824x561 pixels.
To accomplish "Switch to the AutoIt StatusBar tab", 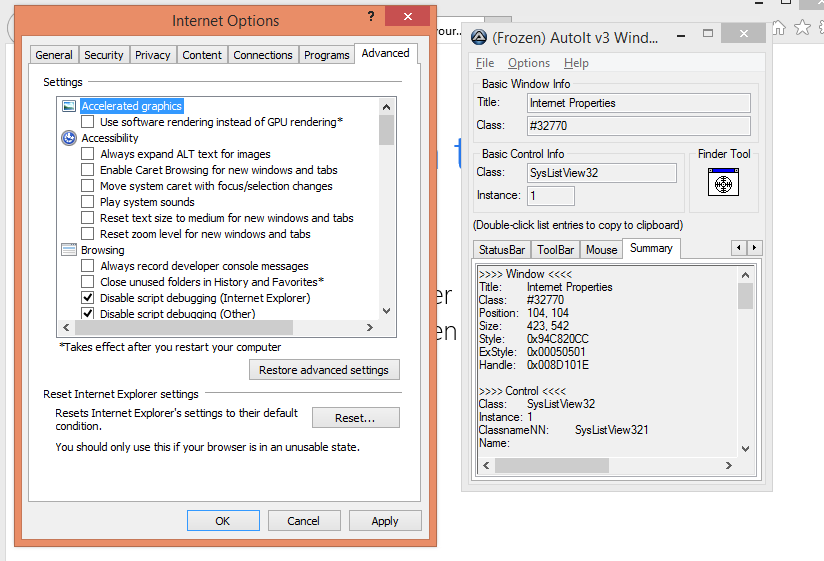I will pos(502,250).
